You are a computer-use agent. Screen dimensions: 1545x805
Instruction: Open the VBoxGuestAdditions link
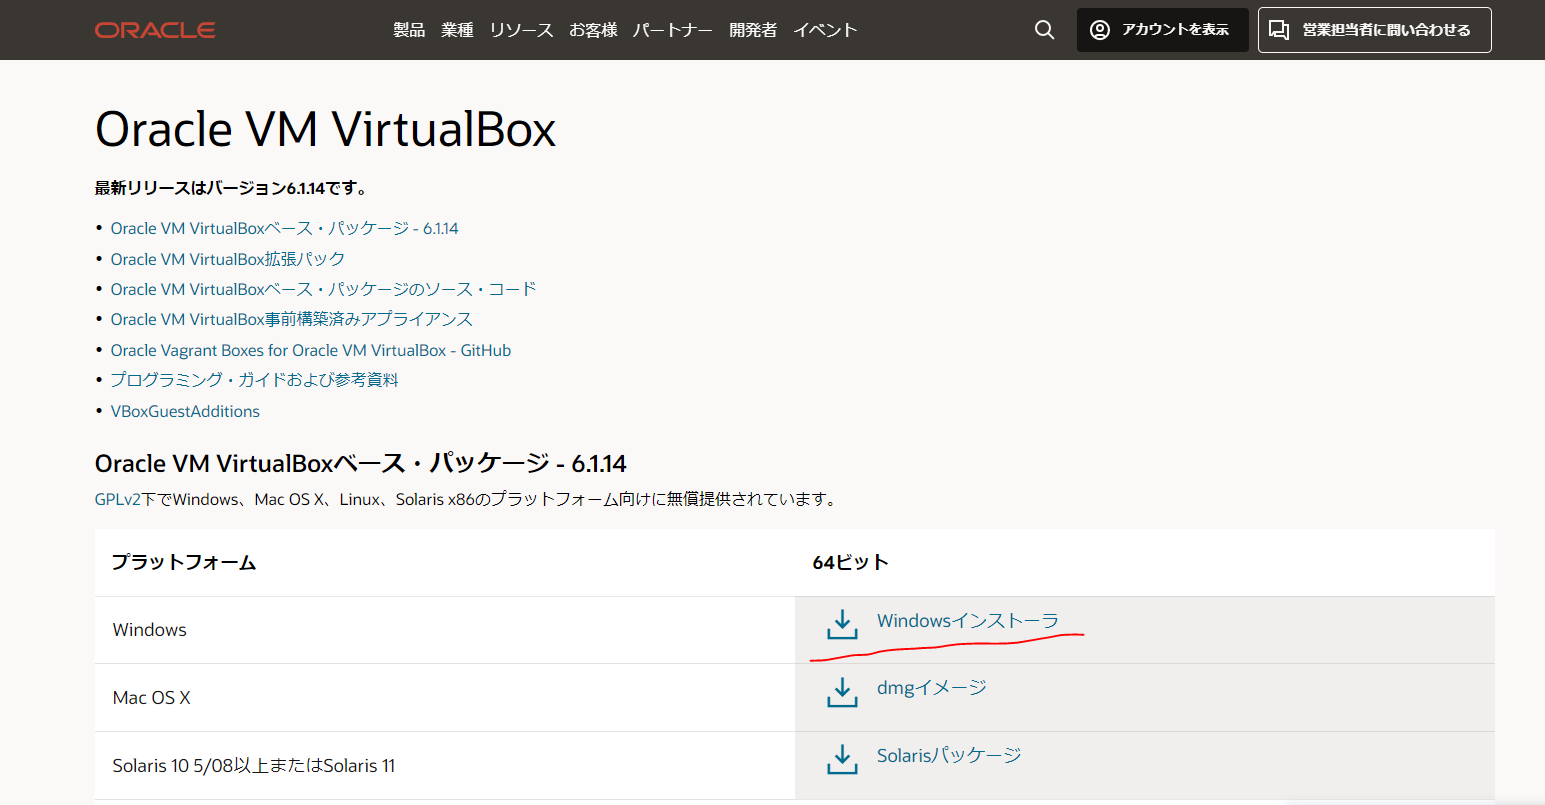coord(185,411)
